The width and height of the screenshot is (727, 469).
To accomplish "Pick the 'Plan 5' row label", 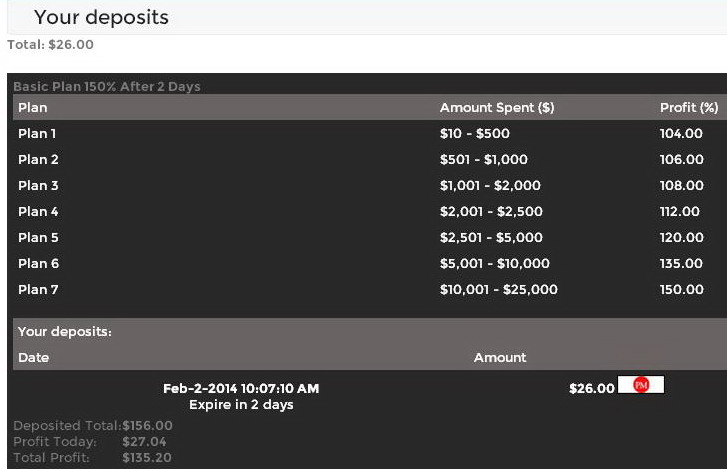I will (x=38, y=237).
